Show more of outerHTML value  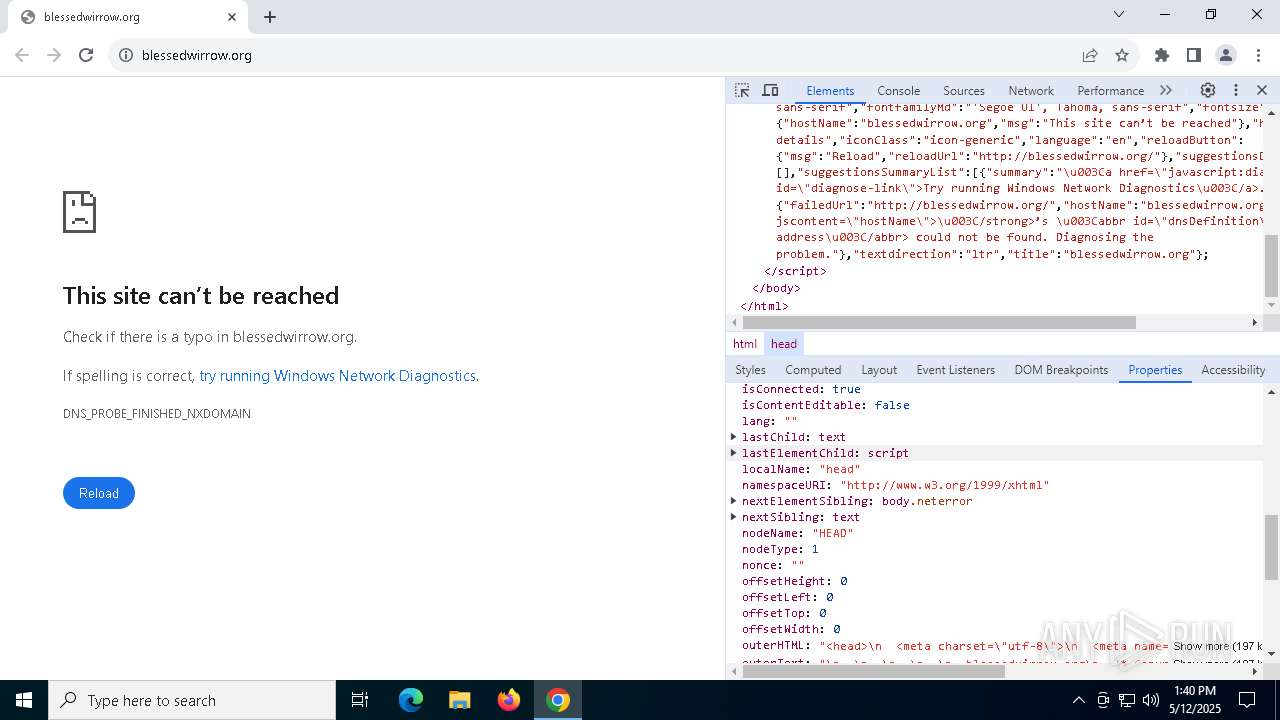[1217, 646]
